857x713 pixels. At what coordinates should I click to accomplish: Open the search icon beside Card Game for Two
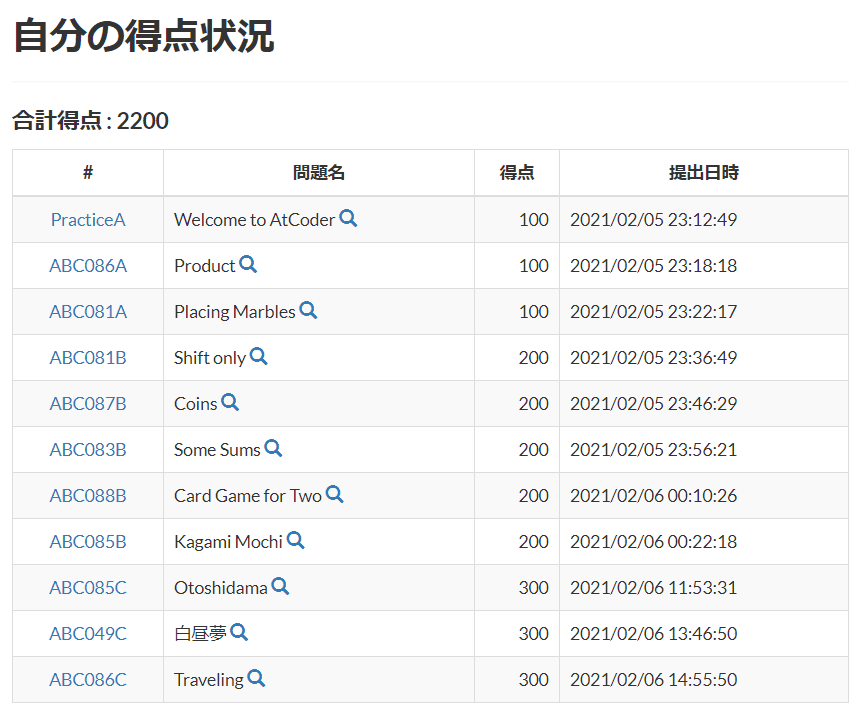click(334, 495)
